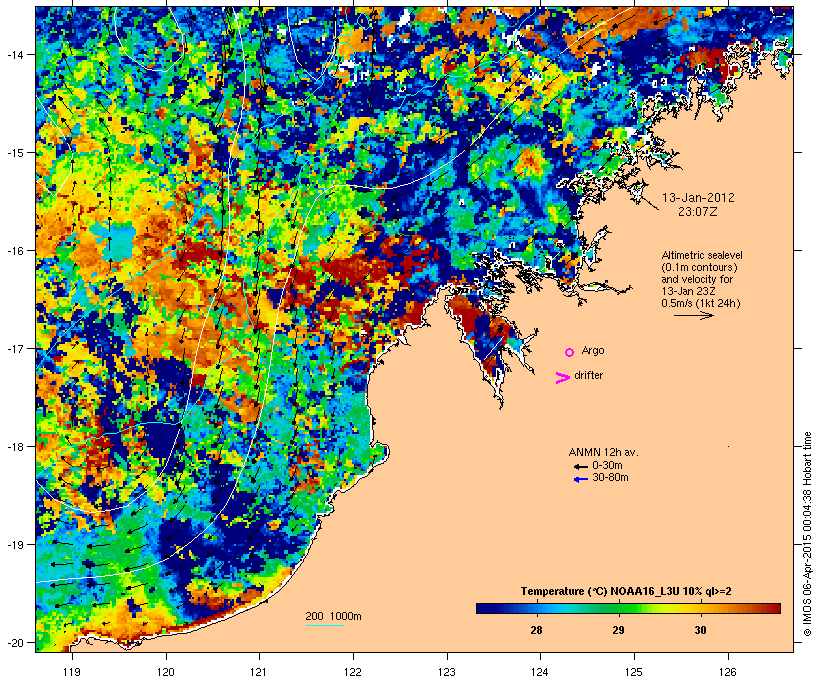Click the '0.5m/s (1kt 24h)' text
The width and height of the screenshot is (820, 680).
(x=701, y=303)
